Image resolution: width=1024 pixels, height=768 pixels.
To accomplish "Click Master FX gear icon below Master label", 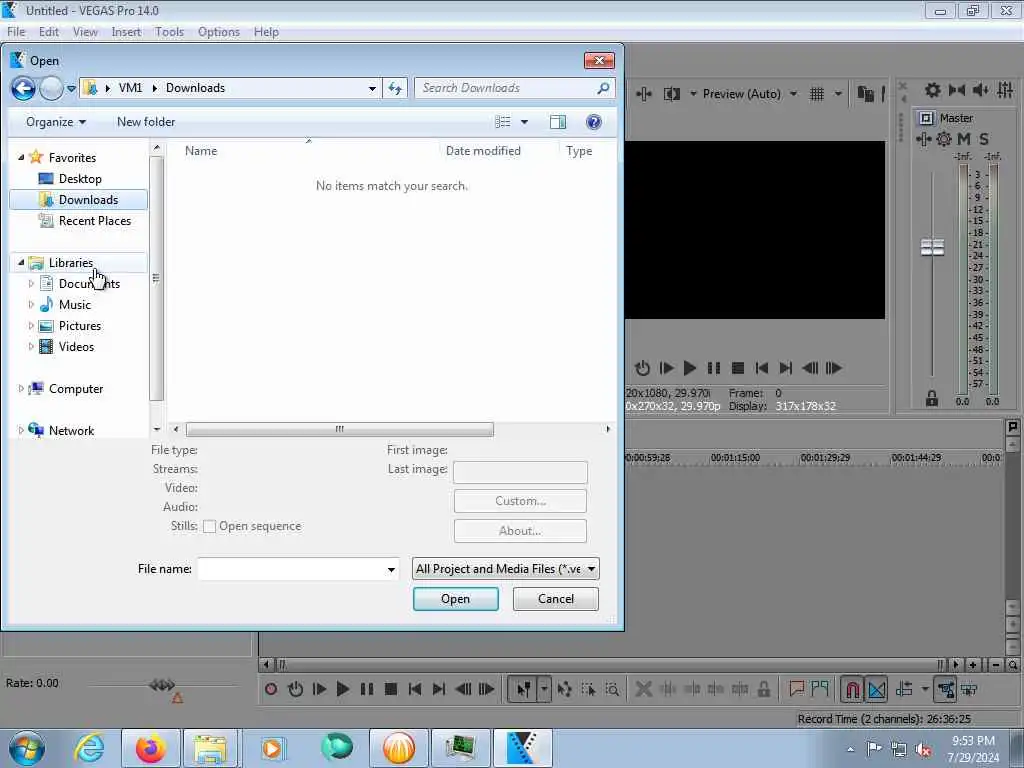I will [x=944, y=139].
